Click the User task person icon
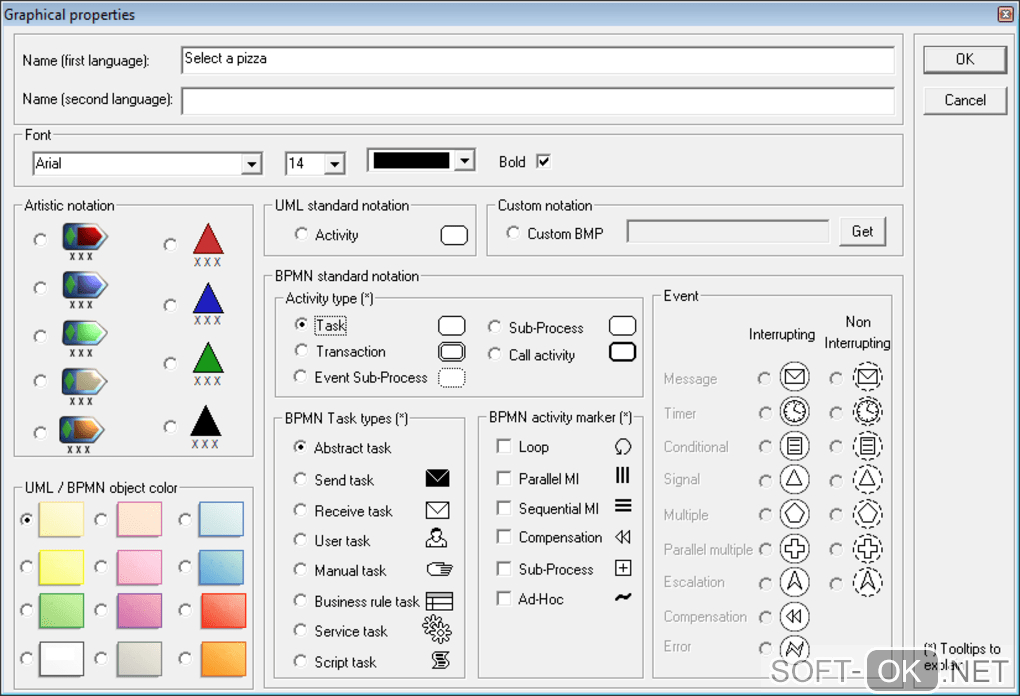 tap(436, 538)
